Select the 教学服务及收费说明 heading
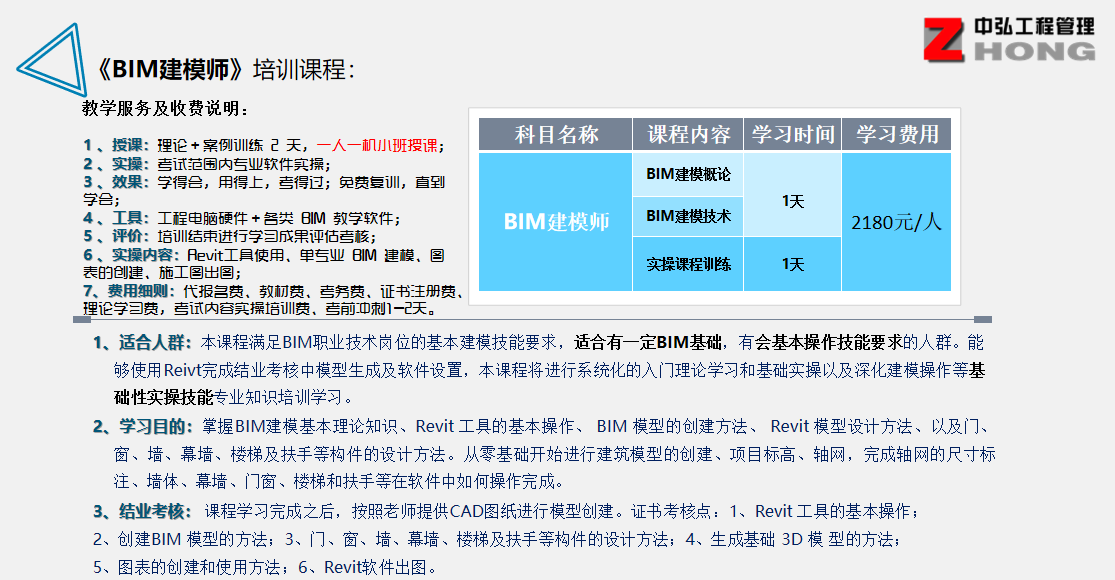1115x580 pixels. point(166,108)
